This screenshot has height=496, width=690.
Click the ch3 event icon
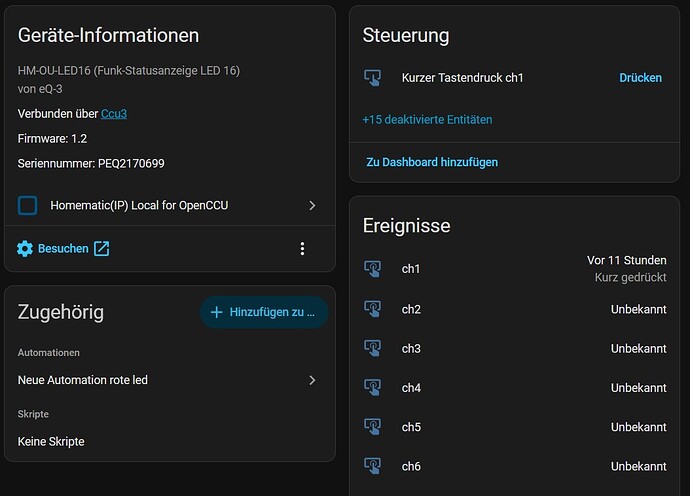[x=373, y=348]
